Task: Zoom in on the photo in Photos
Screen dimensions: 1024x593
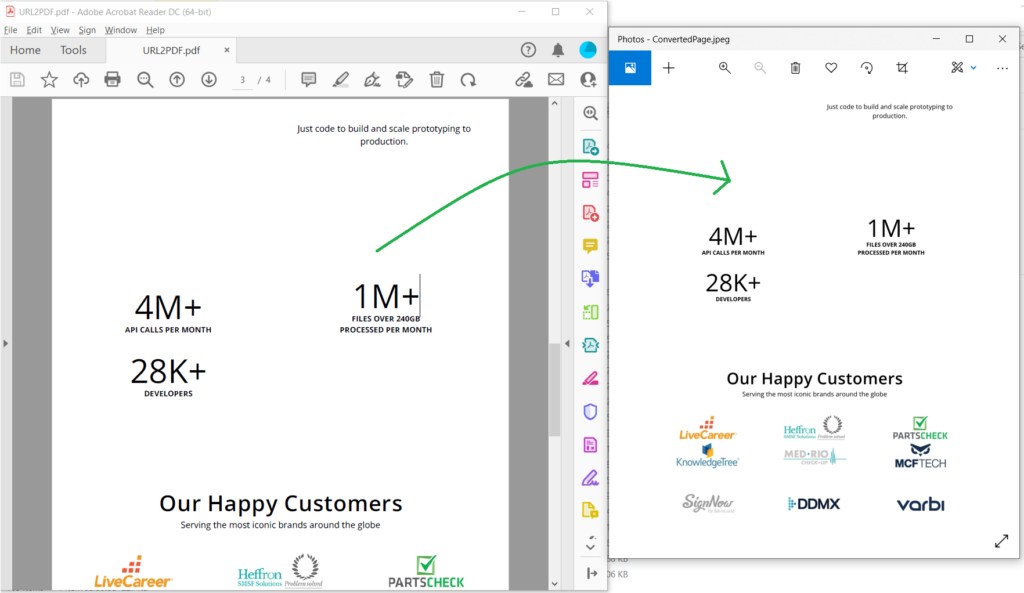Action: [725, 68]
